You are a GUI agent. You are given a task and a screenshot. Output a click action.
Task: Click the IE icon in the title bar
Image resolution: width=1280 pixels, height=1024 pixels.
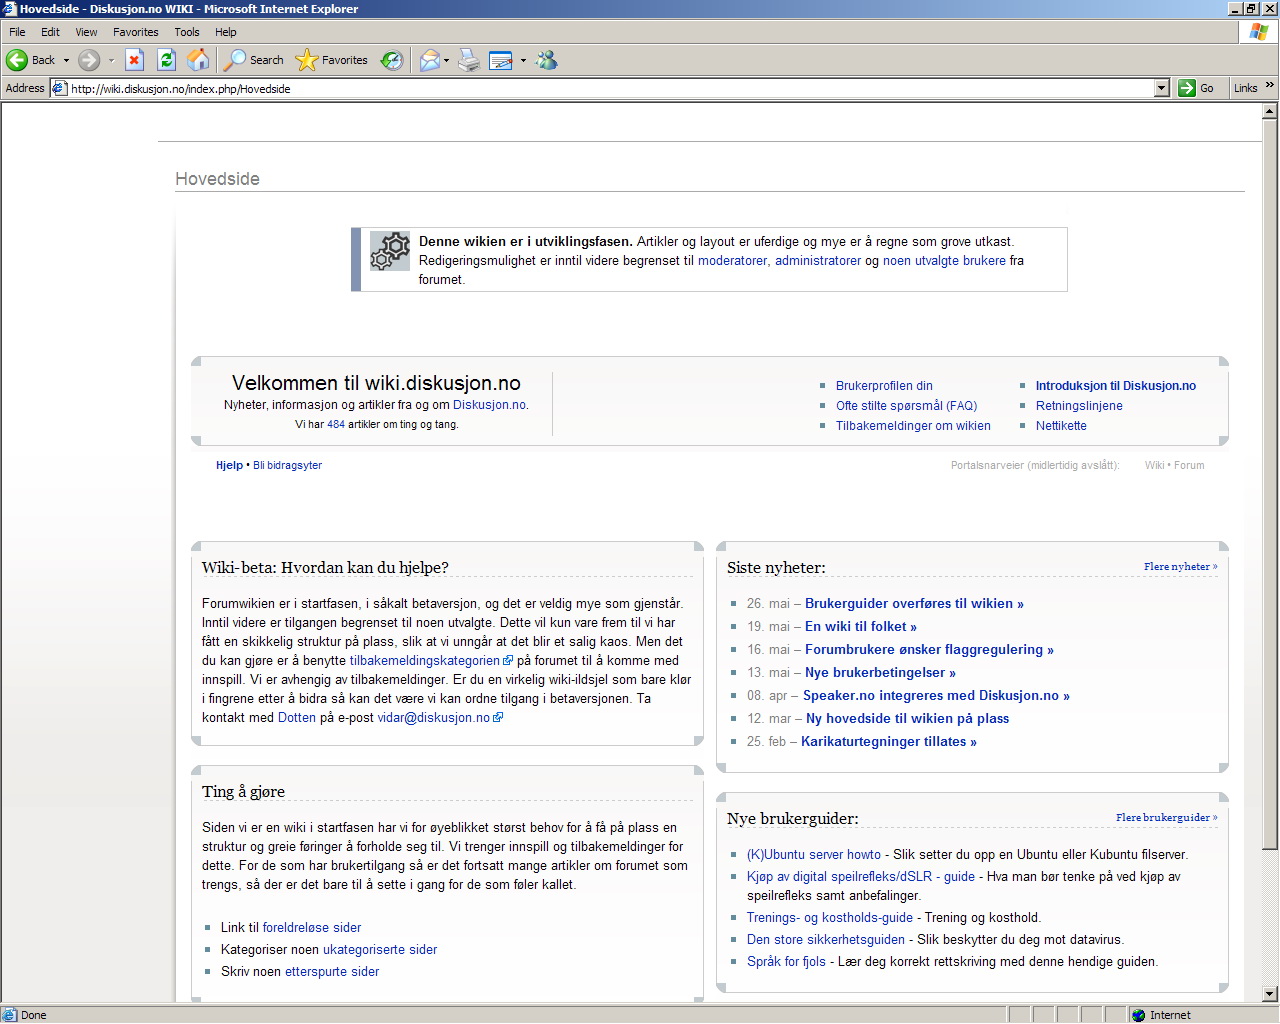pos(10,9)
